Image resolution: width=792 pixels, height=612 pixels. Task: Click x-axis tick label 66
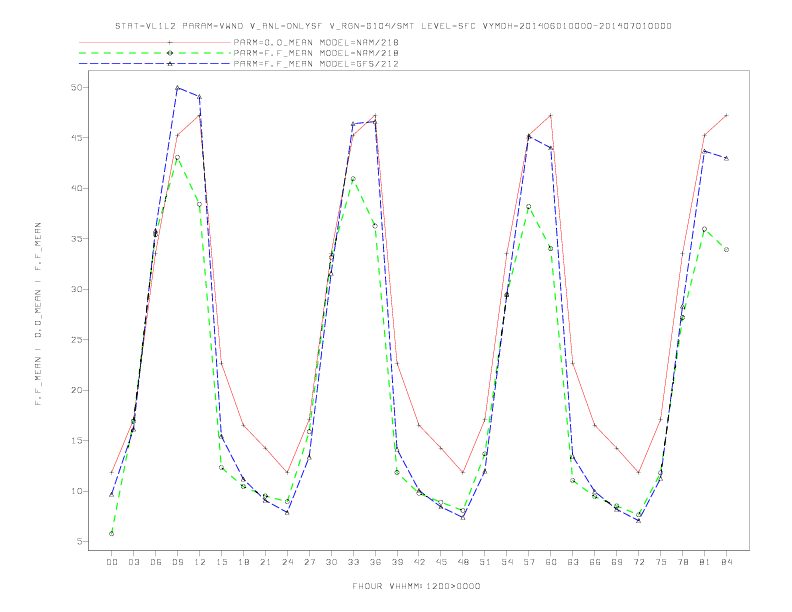coord(595,562)
